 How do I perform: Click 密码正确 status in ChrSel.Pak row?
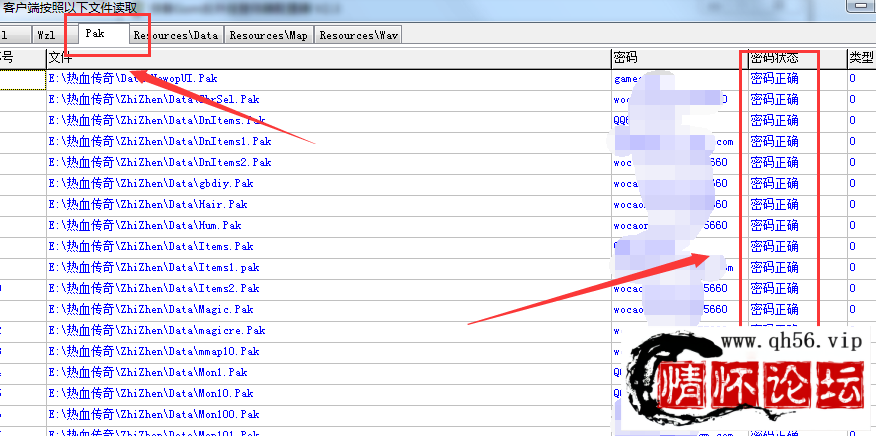pyautogui.click(x=774, y=99)
